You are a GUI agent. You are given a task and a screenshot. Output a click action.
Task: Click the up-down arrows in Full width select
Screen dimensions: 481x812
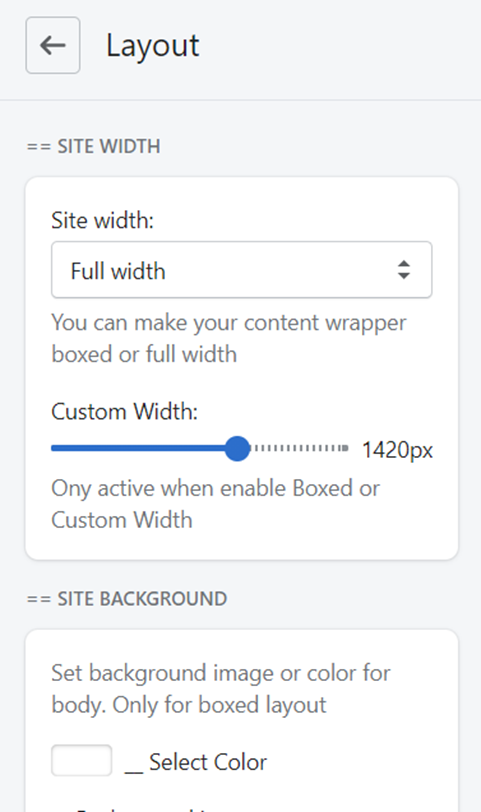point(404,270)
